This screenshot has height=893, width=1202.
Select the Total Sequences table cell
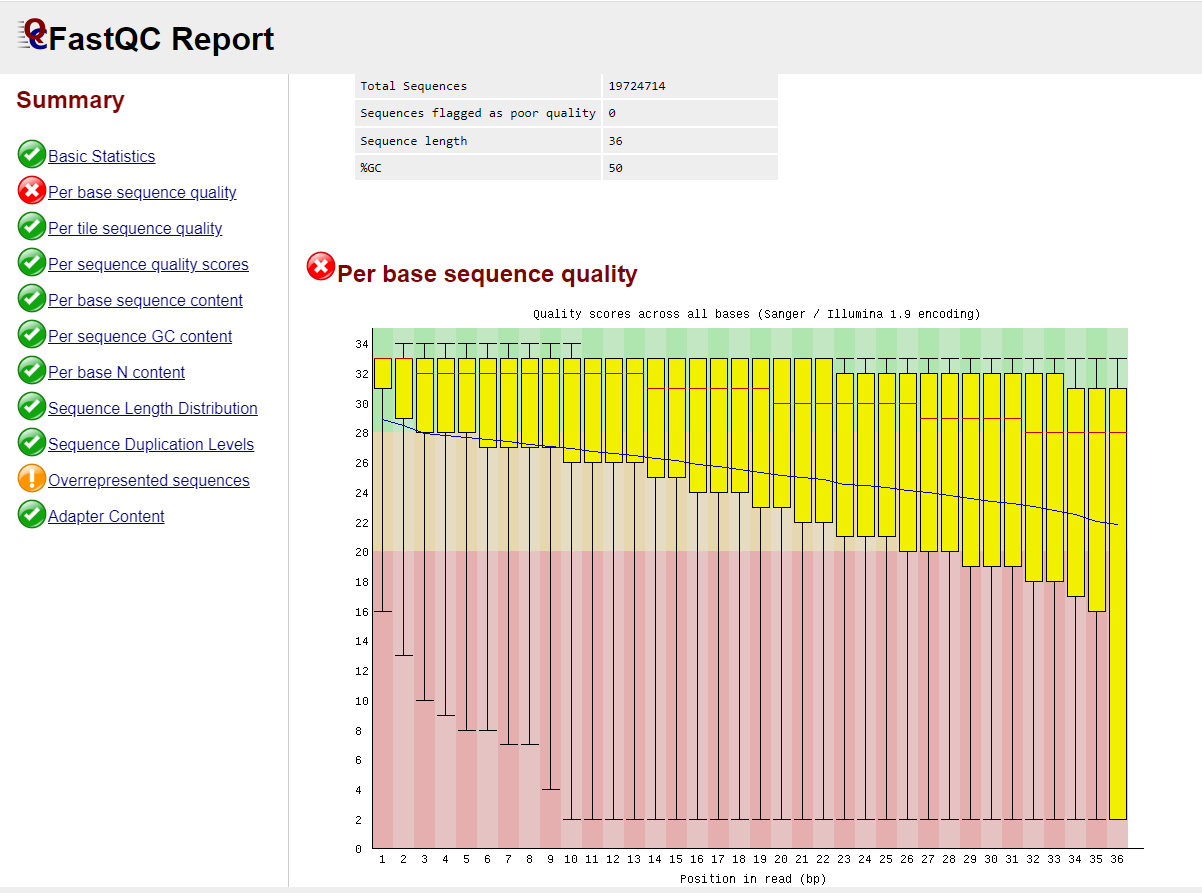point(478,86)
